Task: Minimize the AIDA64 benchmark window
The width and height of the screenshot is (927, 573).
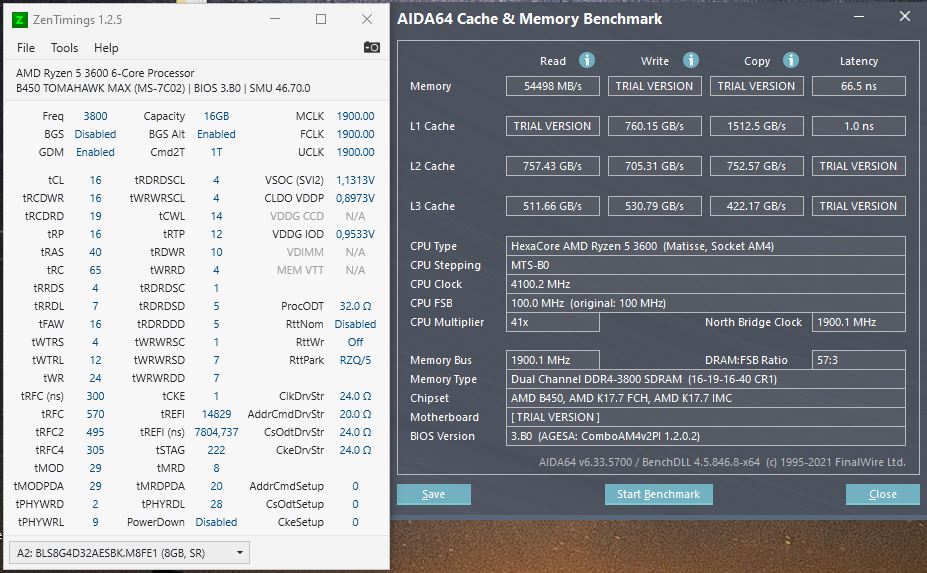Action: (x=859, y=17)
